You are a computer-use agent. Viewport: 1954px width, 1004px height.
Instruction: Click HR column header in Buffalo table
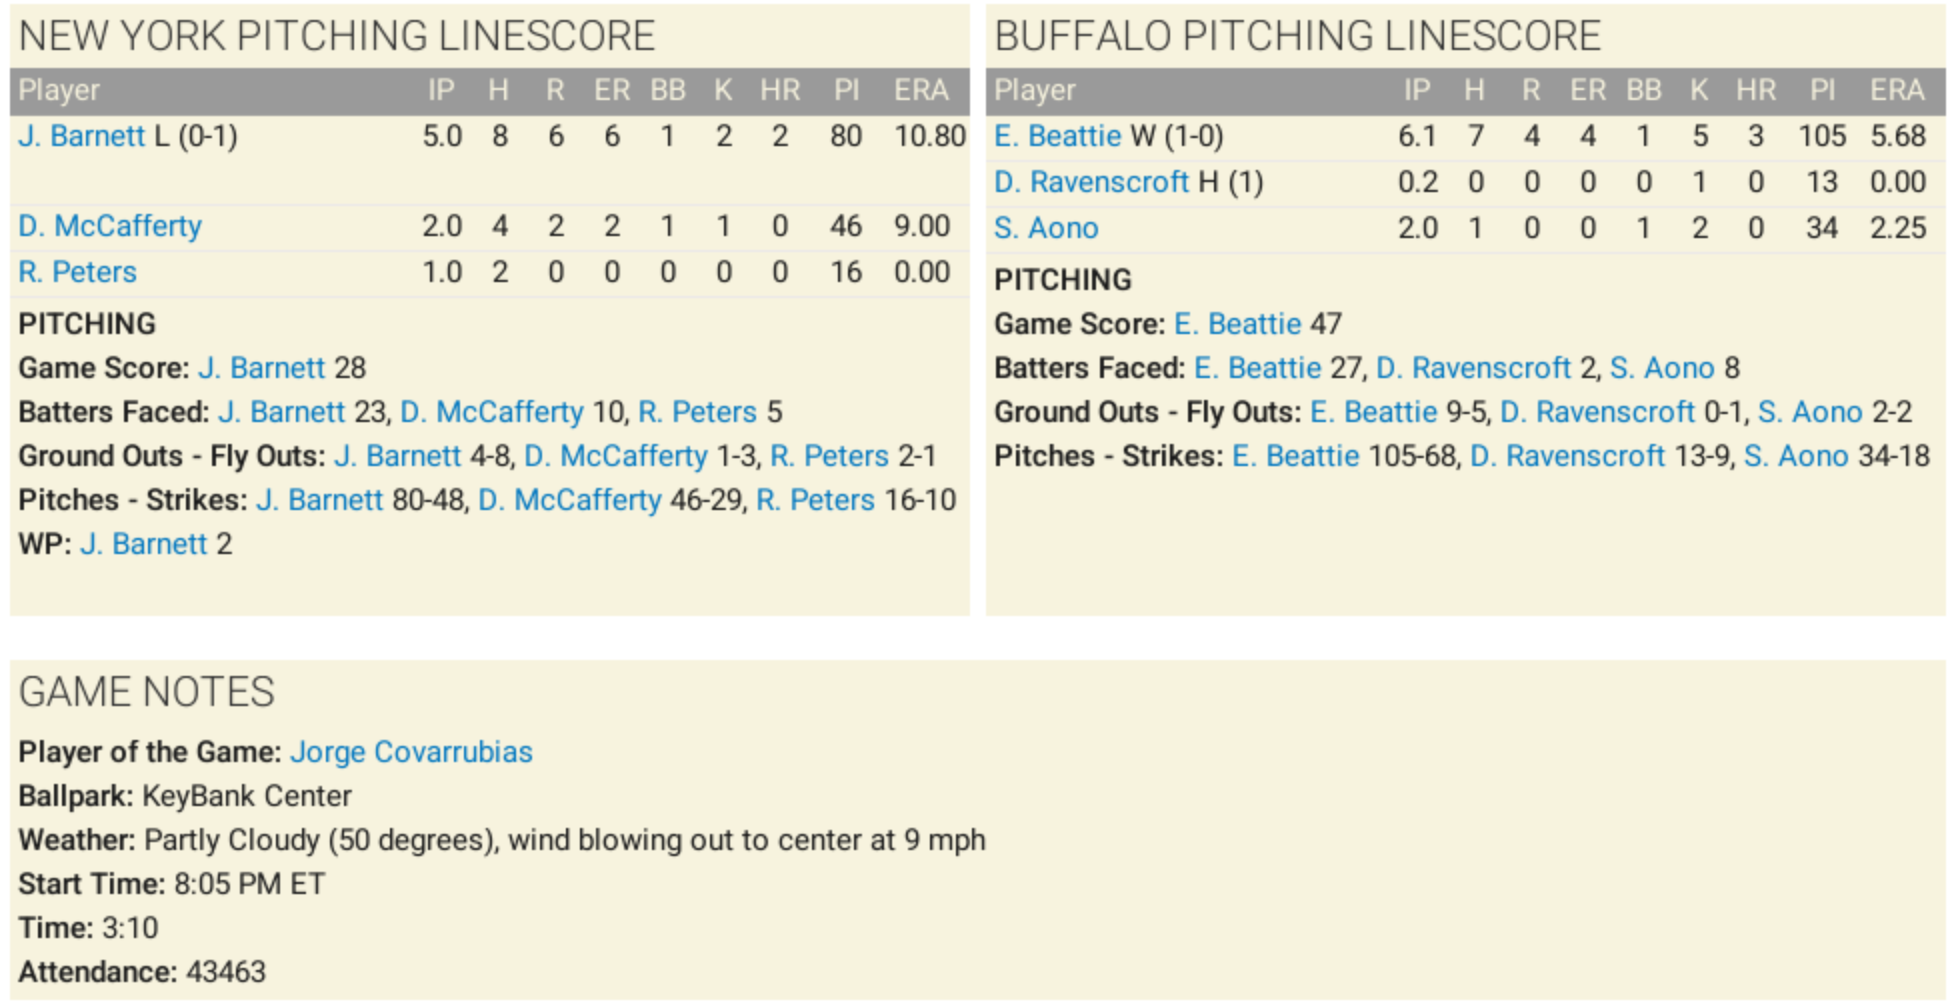1756,90
